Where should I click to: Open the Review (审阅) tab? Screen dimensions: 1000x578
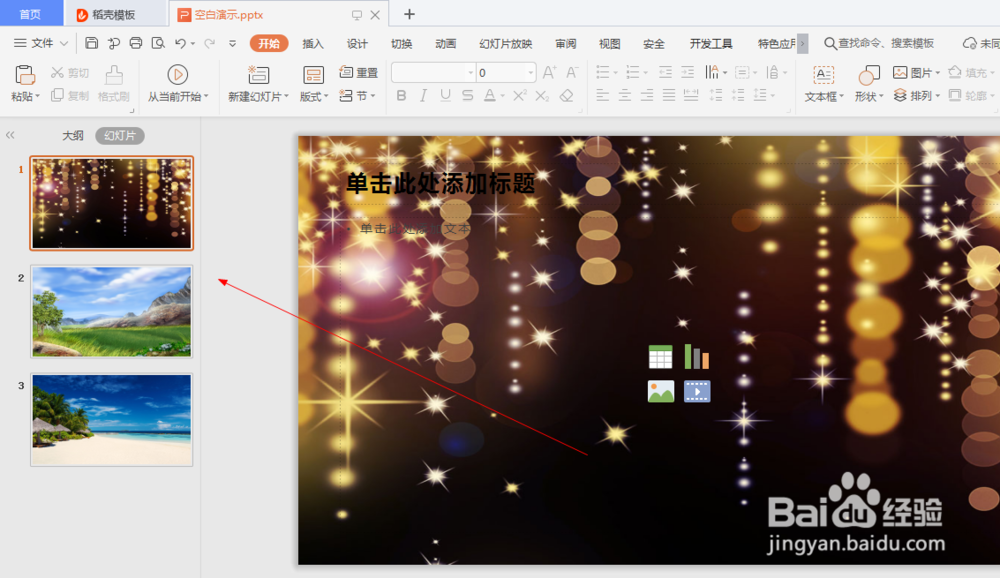coord(566,43)
